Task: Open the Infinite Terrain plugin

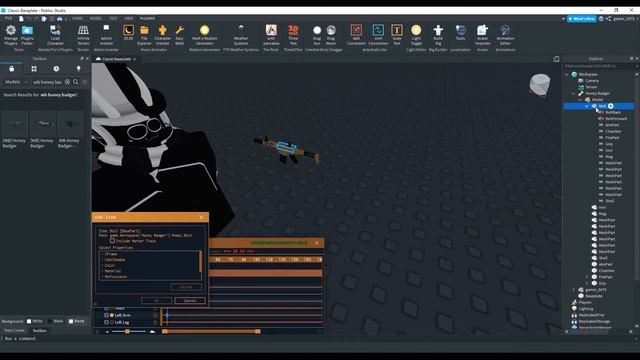Action: [83, 35]
